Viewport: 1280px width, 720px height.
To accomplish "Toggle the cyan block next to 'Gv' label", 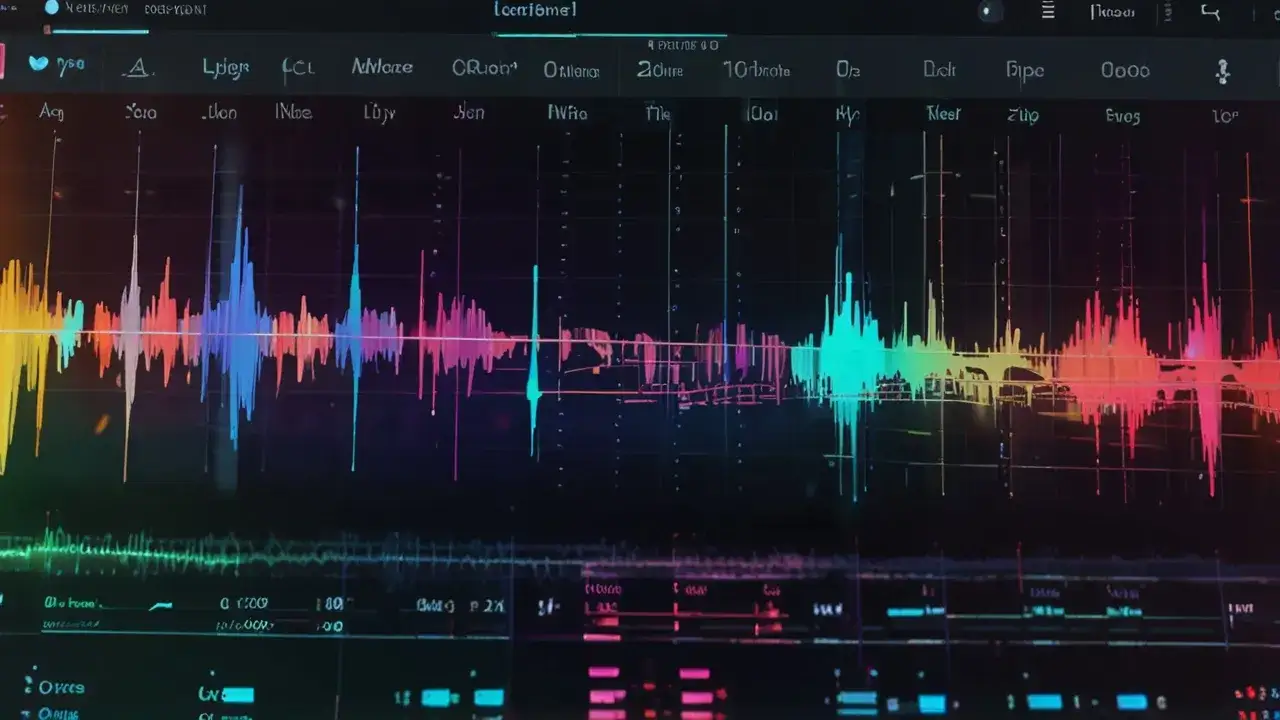I will [x=238, y=695].
